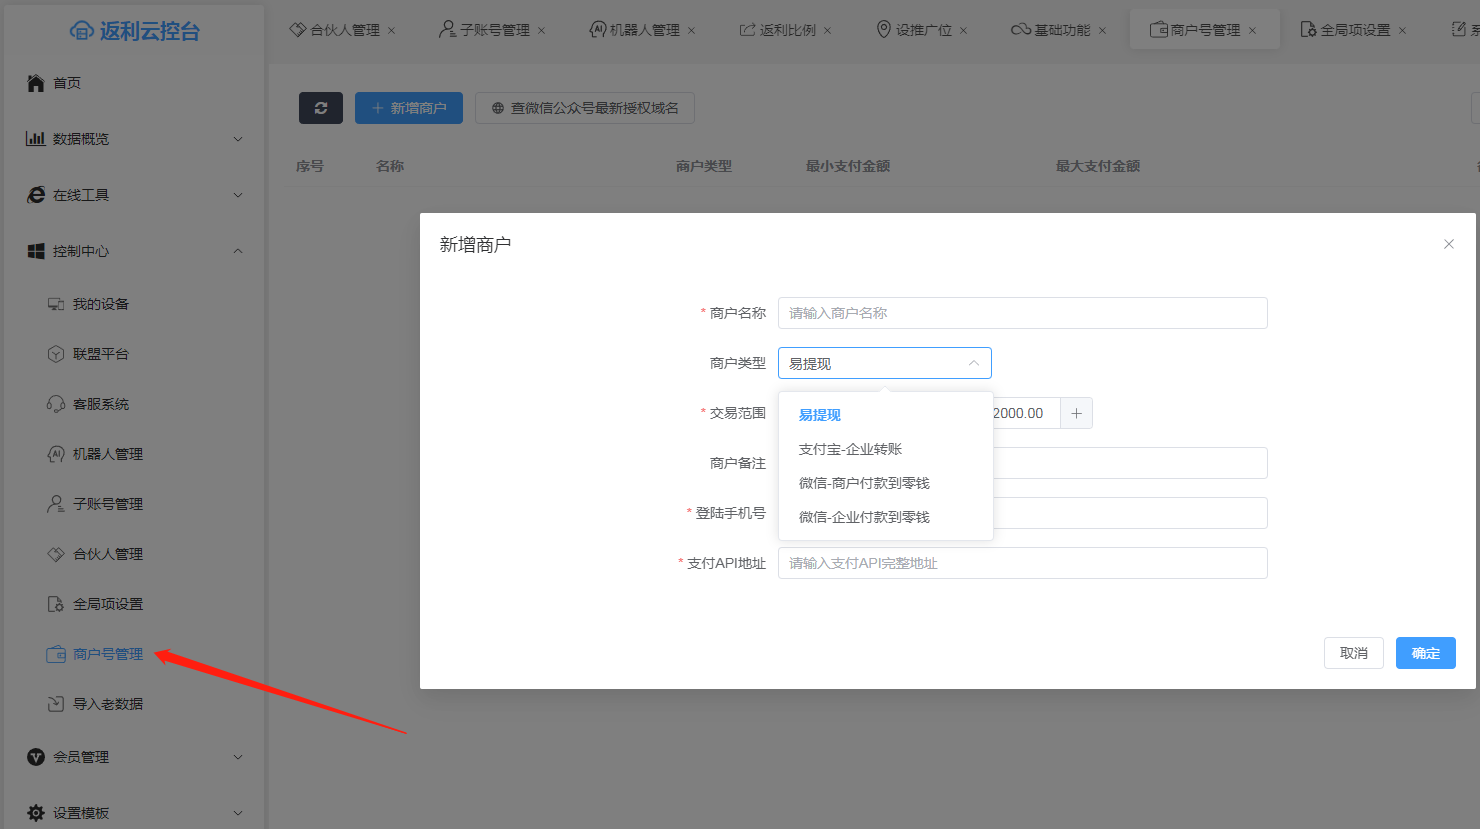
Task: Click the 支付API地址 input field
Action: pyautogui.click(x=1023, y=563)
